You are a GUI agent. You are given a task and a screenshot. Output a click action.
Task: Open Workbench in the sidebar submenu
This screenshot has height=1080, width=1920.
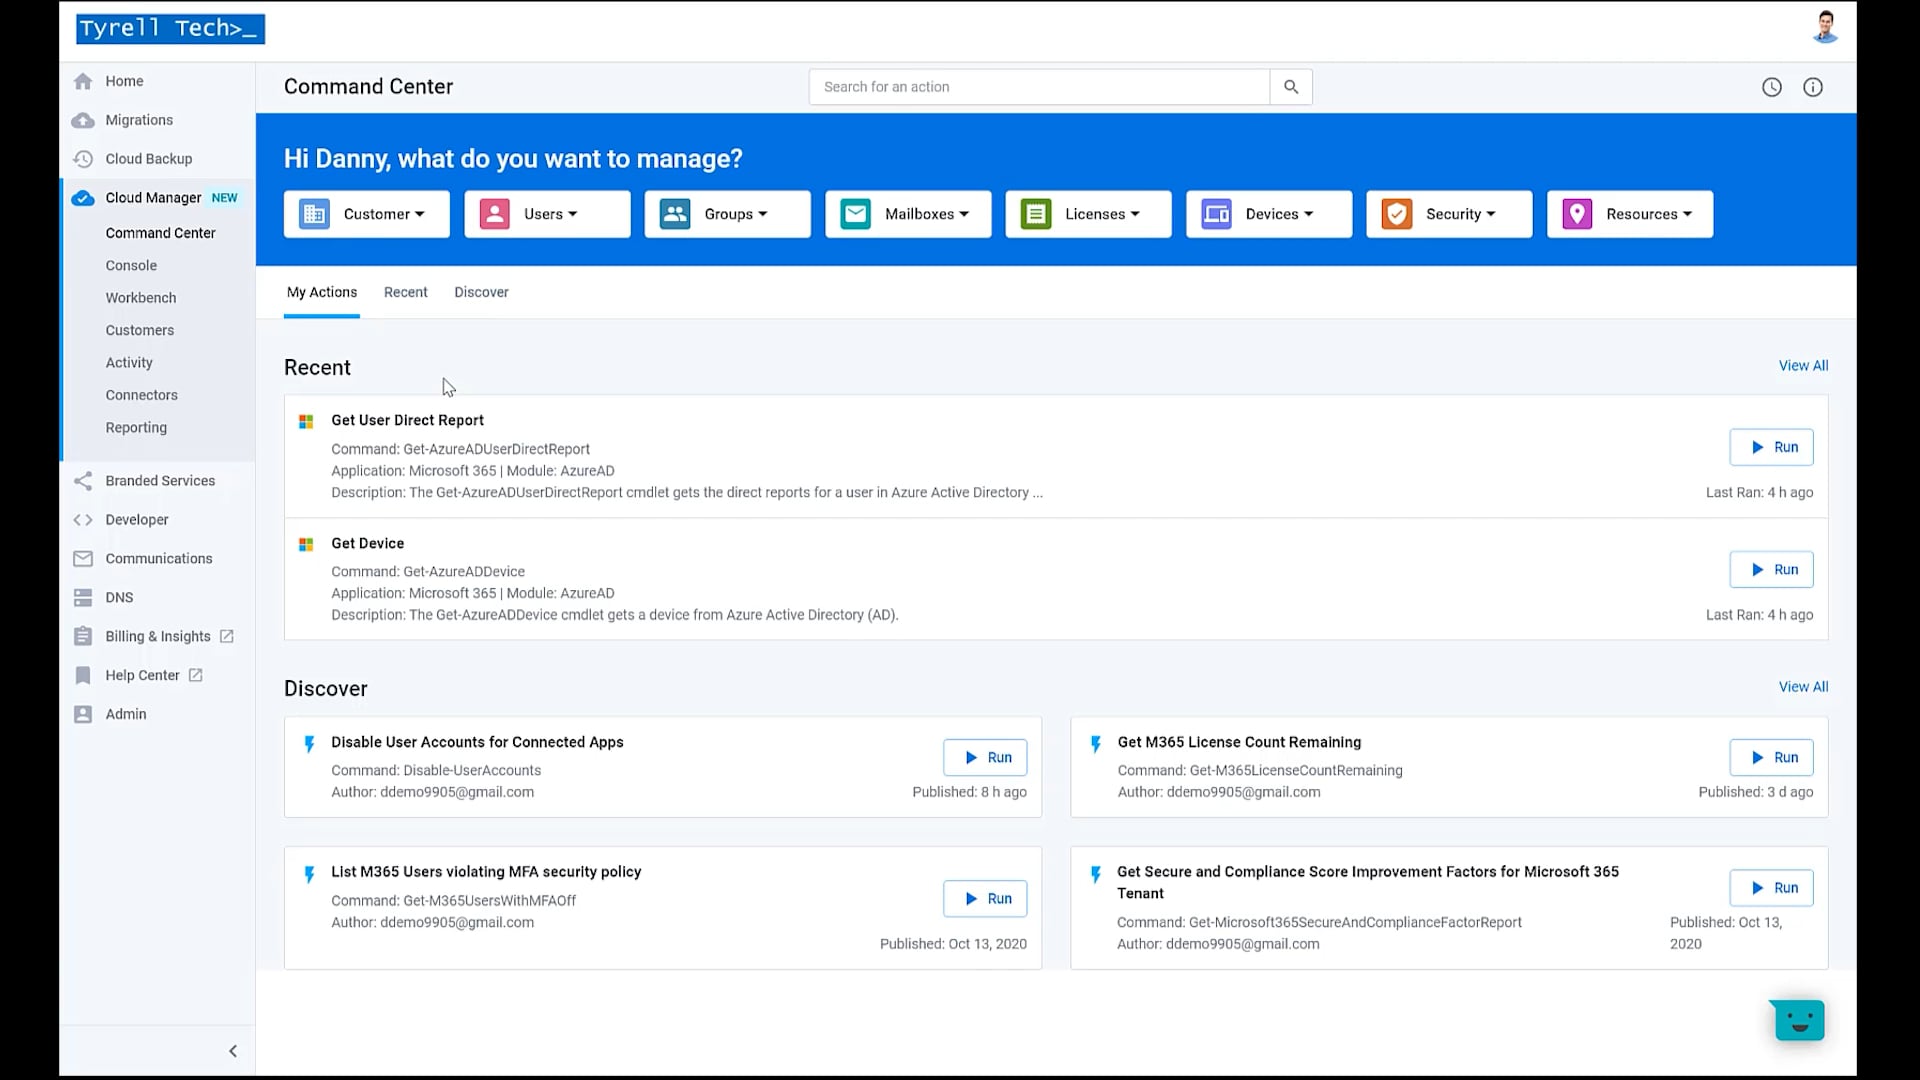point(140,298)
